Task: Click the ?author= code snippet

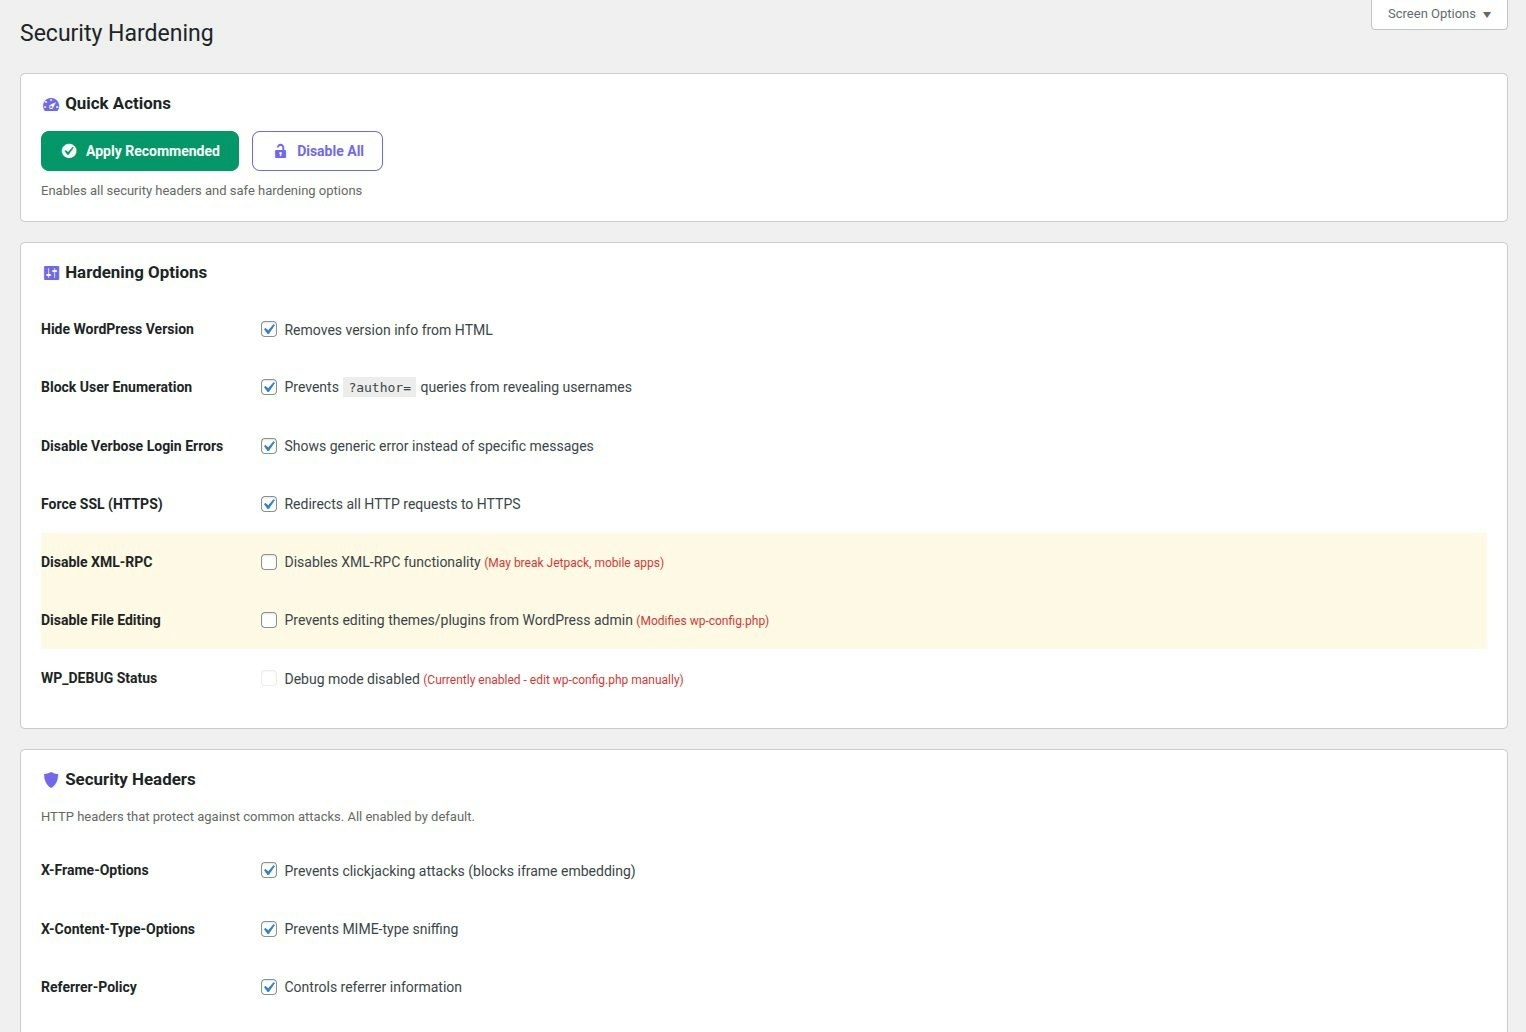Action: 379,388
